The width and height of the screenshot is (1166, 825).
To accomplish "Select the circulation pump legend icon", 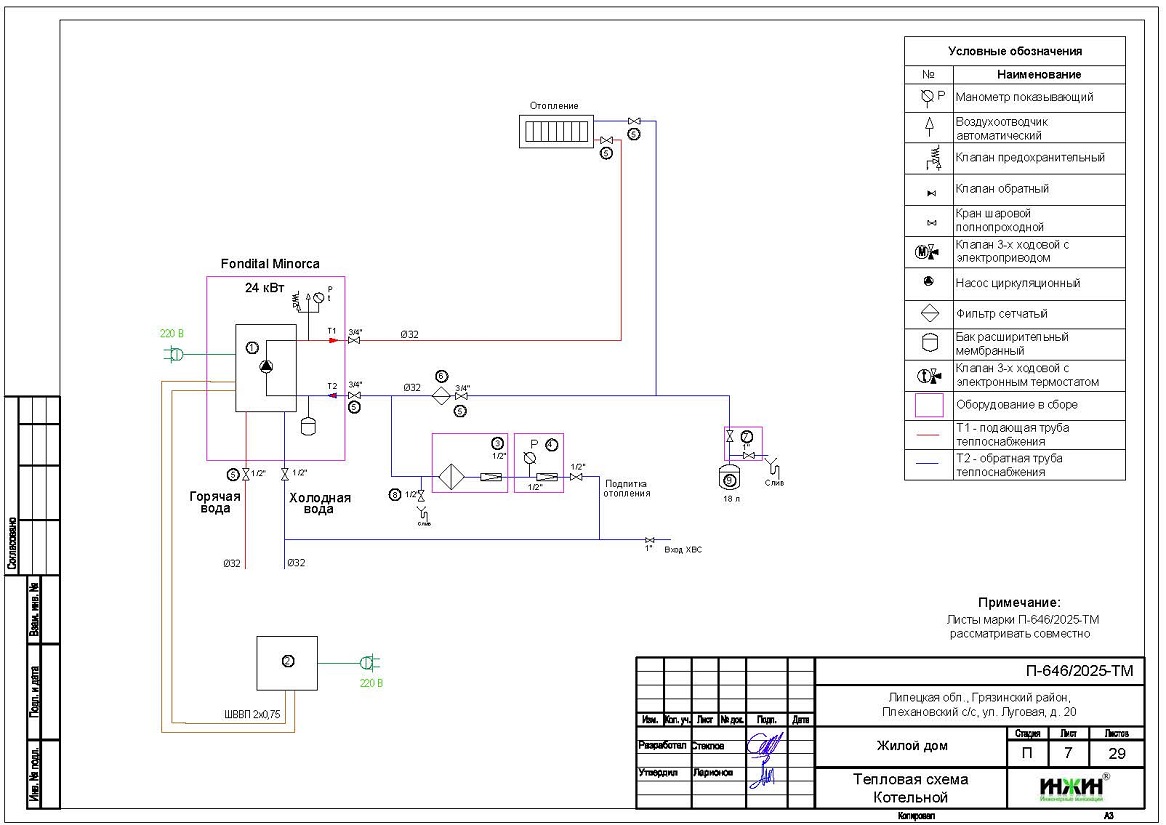I will coord(928,282).
